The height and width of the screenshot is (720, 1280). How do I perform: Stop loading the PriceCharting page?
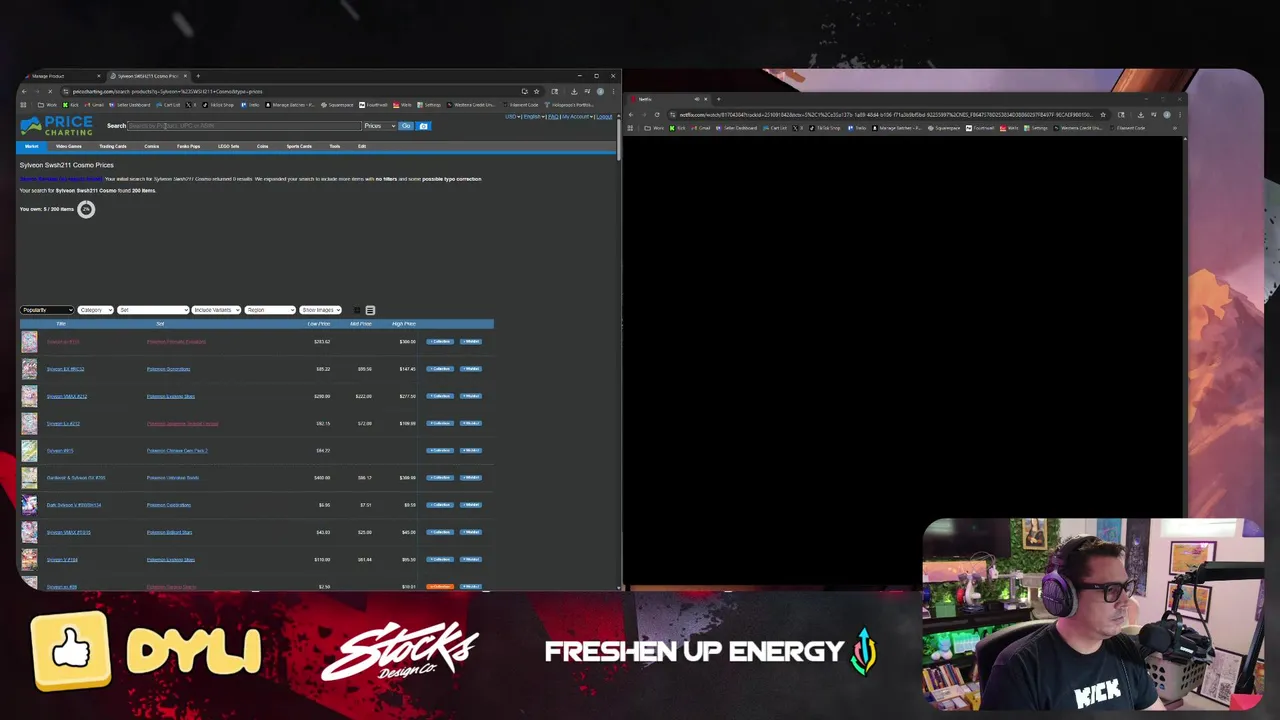(x=50, y=91)
